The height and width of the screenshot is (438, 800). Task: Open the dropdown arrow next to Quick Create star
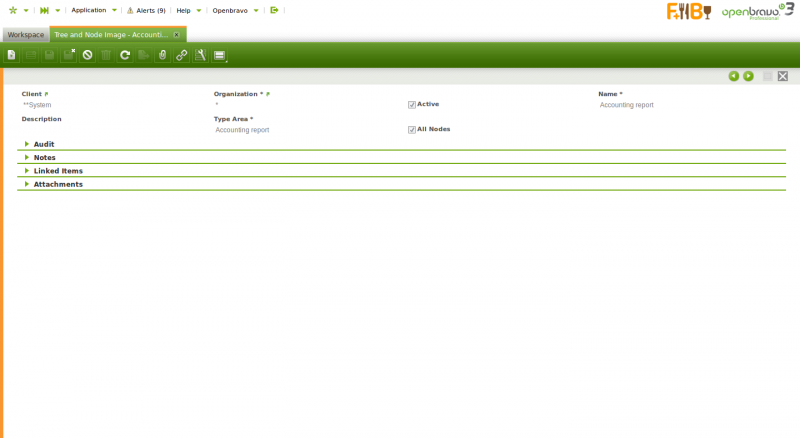tap(26, 10)
